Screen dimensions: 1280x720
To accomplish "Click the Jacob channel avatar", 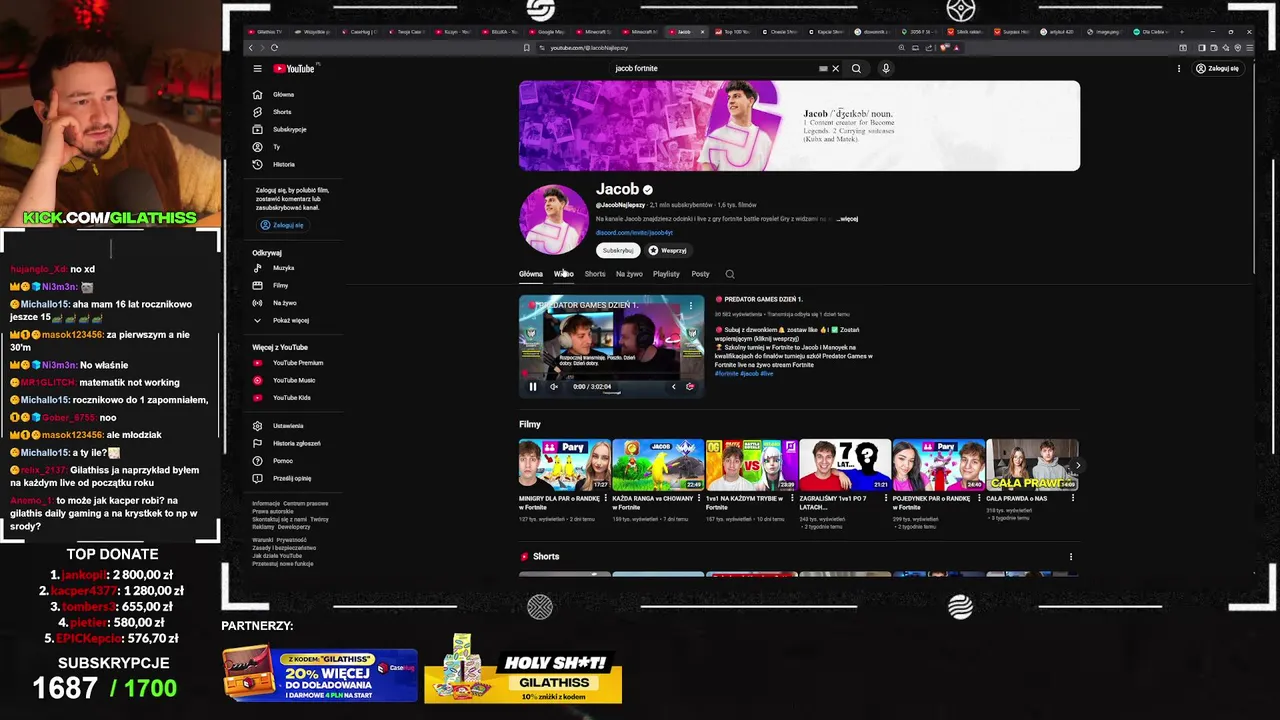I will click(553, 220).
